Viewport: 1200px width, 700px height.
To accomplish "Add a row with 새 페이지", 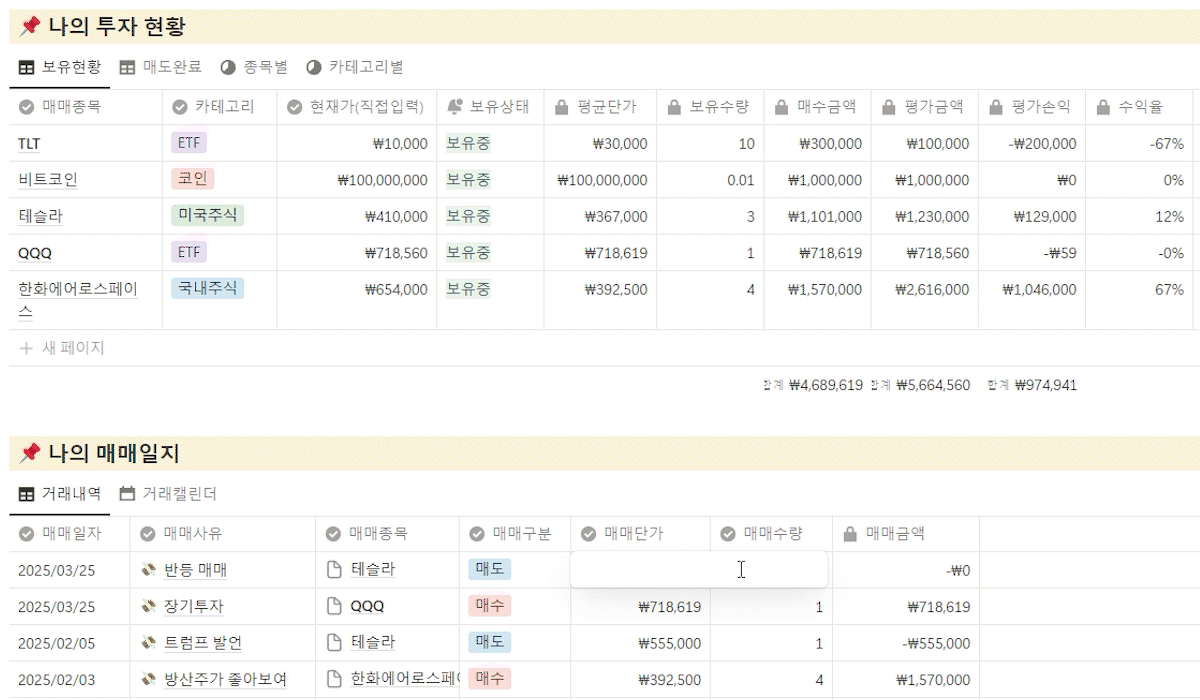I will point(62,348).
